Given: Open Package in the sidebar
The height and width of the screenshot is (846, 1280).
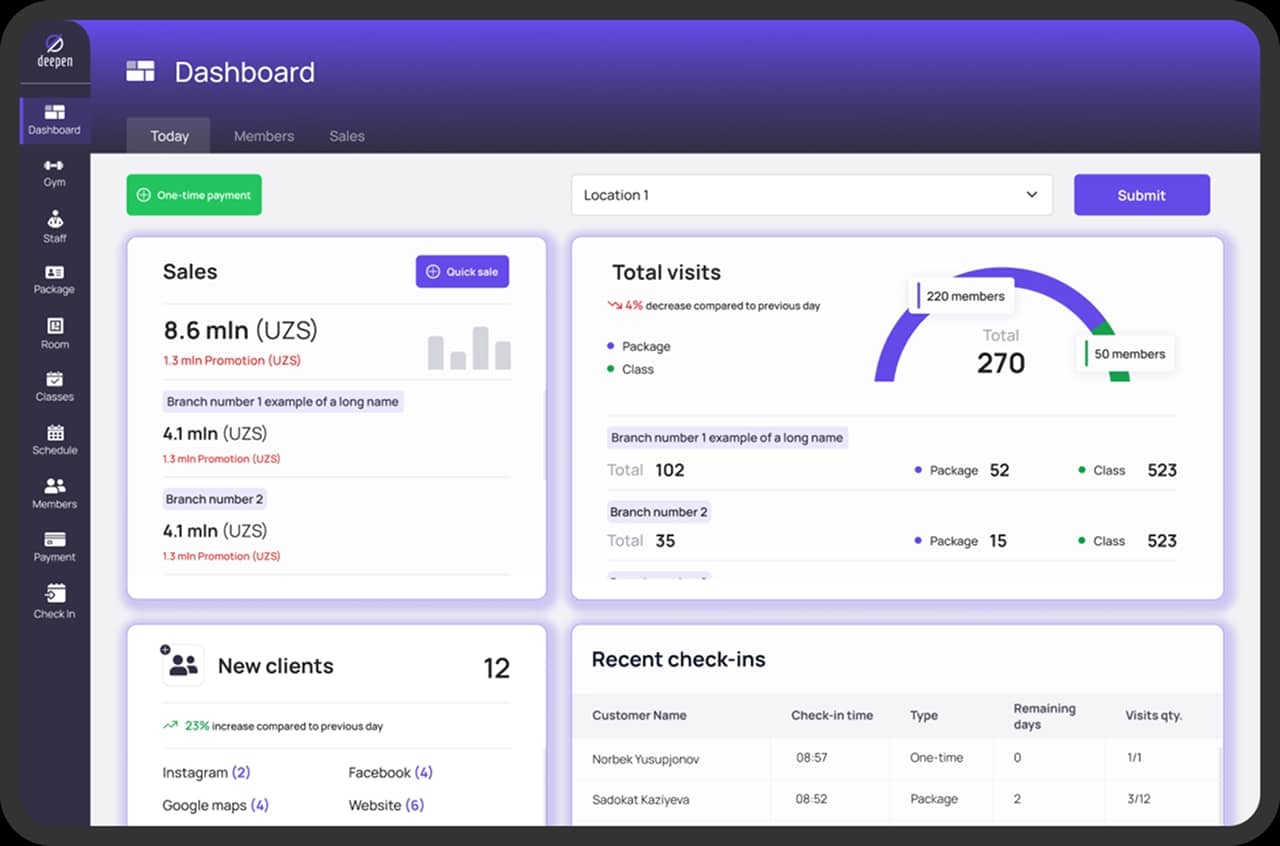Looking at the screenshot, I should (x=55, y=280).
